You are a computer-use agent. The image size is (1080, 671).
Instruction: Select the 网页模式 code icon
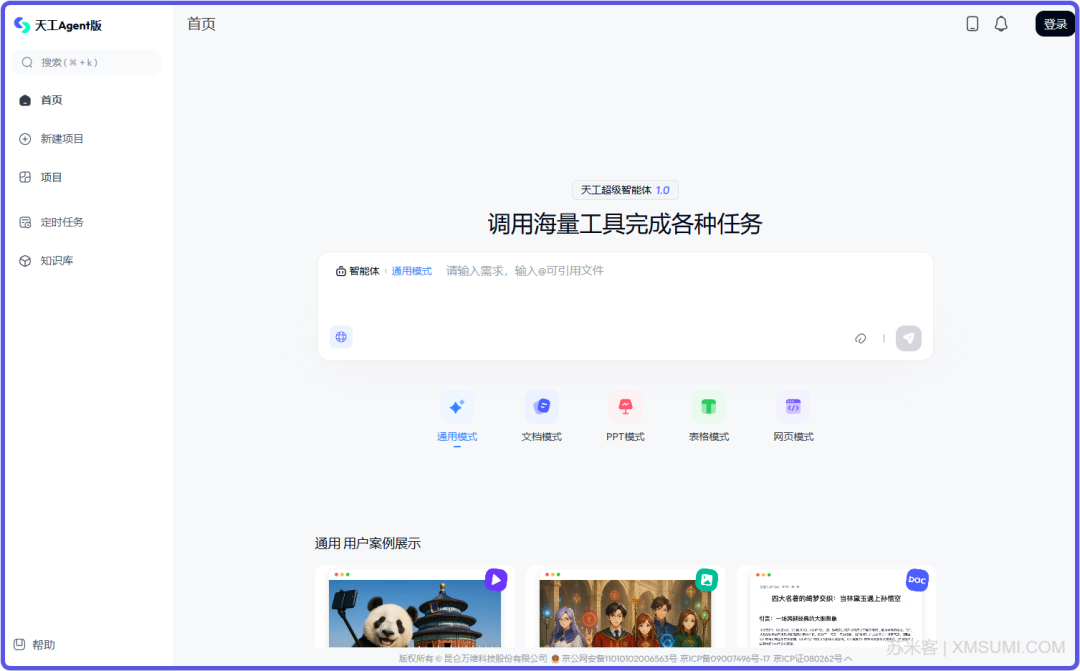tap(793, 407)
